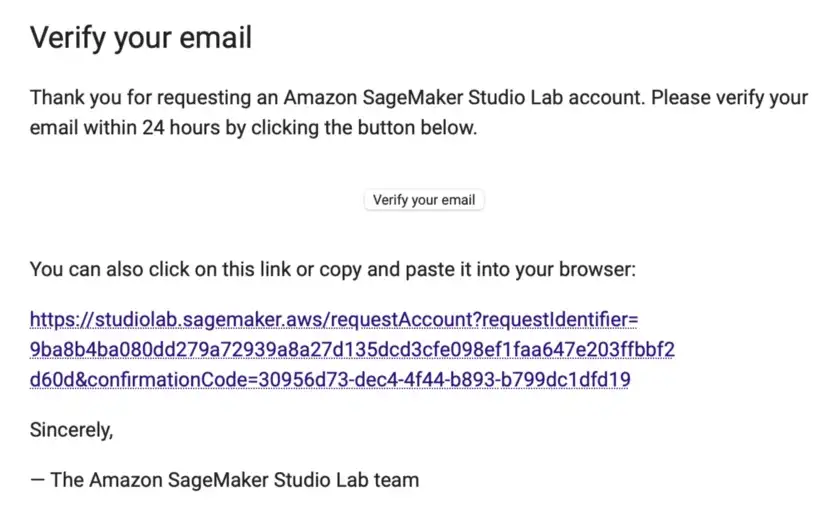The image size is (828, 523).
Task: Click the word requestIdentifier= in the link
Action: click(560, 320)
